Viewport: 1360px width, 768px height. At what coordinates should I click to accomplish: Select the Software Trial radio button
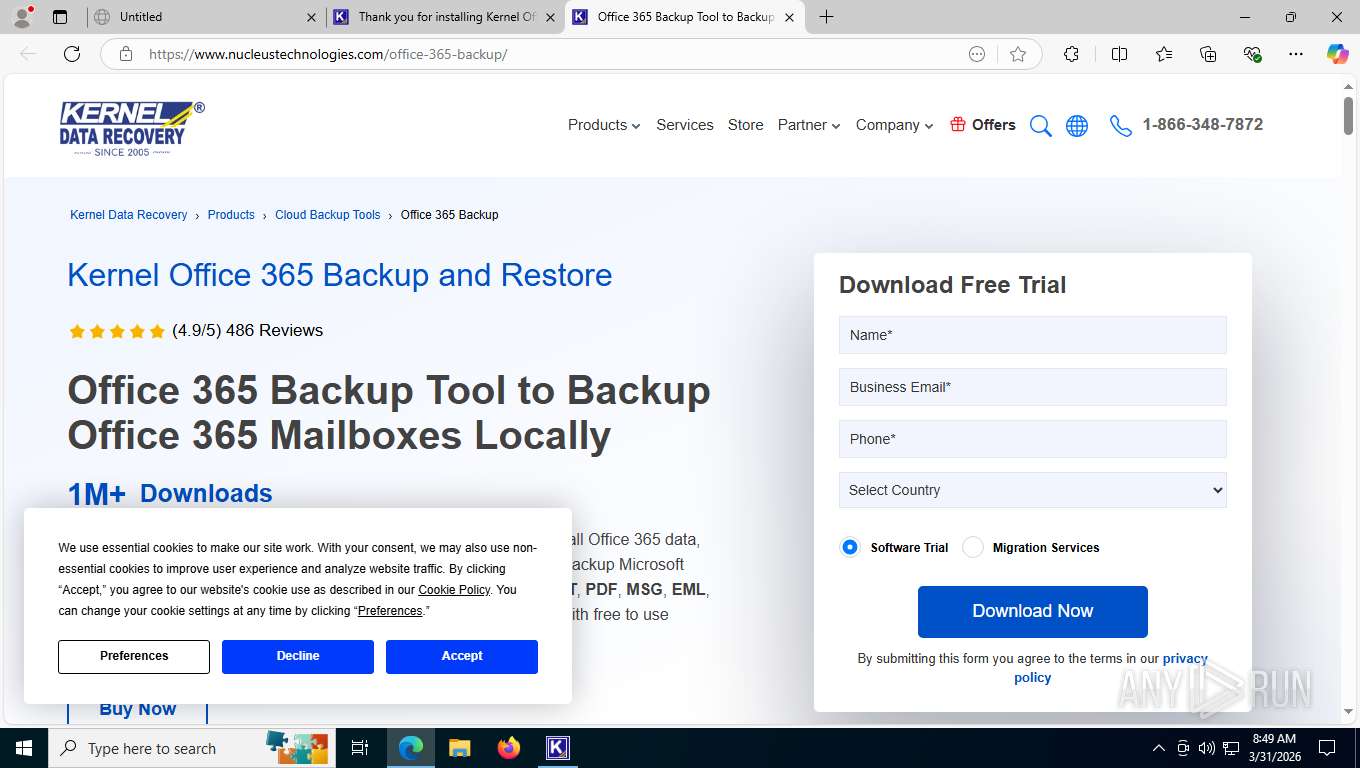coord(850,547)
